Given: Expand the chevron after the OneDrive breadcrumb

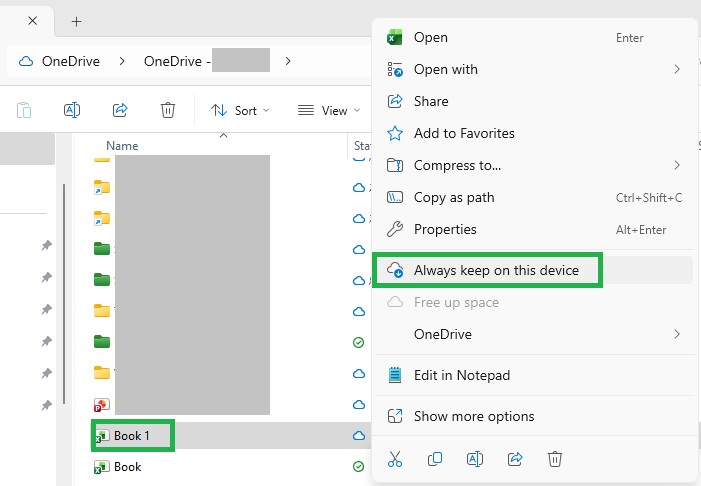Looking at the screenshot, I should [122, 61].
